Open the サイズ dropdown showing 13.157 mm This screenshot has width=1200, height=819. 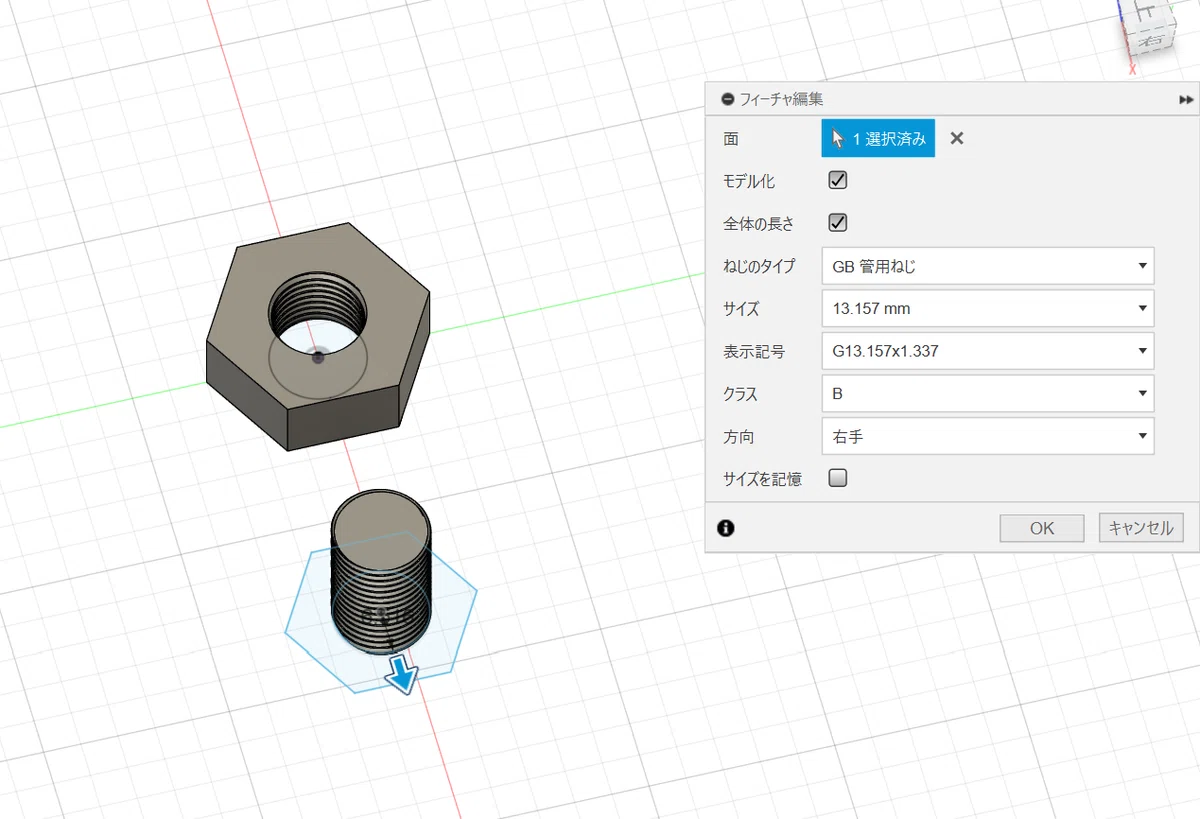(x=988, y=308)
